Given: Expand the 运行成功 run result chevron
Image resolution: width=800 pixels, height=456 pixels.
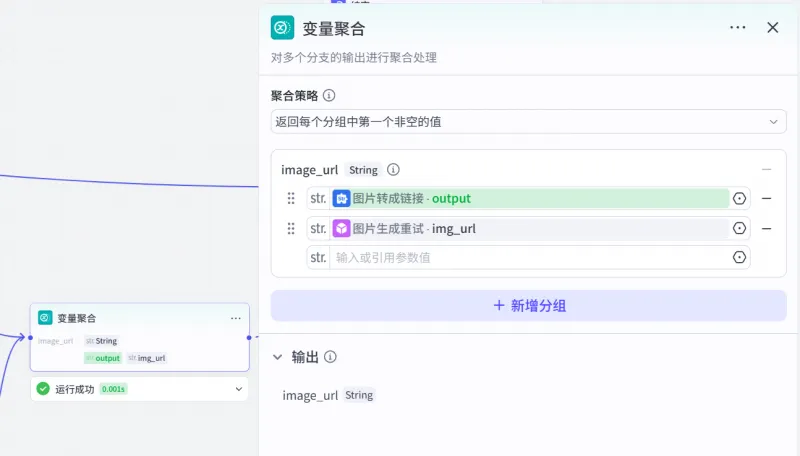Looking at the screenshot, I should pos(238,389).
